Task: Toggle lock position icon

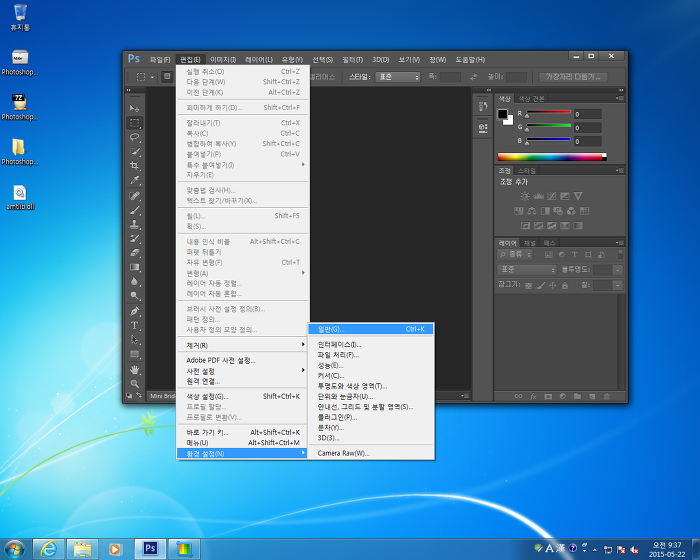Action: [x=553, y=285]
